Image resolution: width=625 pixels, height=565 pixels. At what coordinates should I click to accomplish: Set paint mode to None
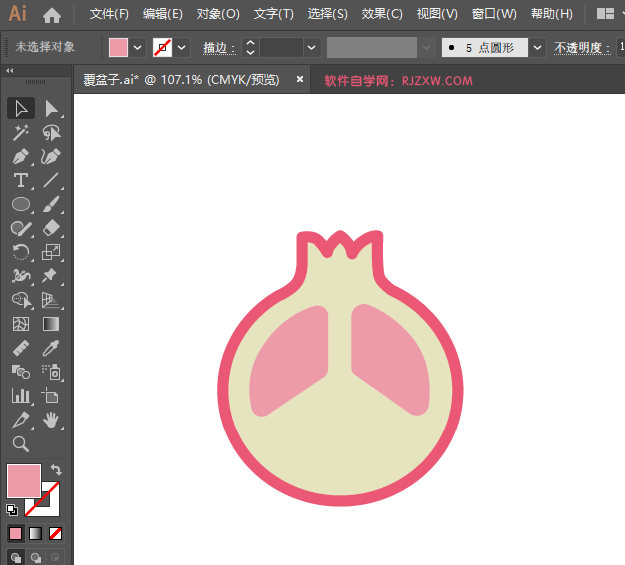tap(56, 533)
